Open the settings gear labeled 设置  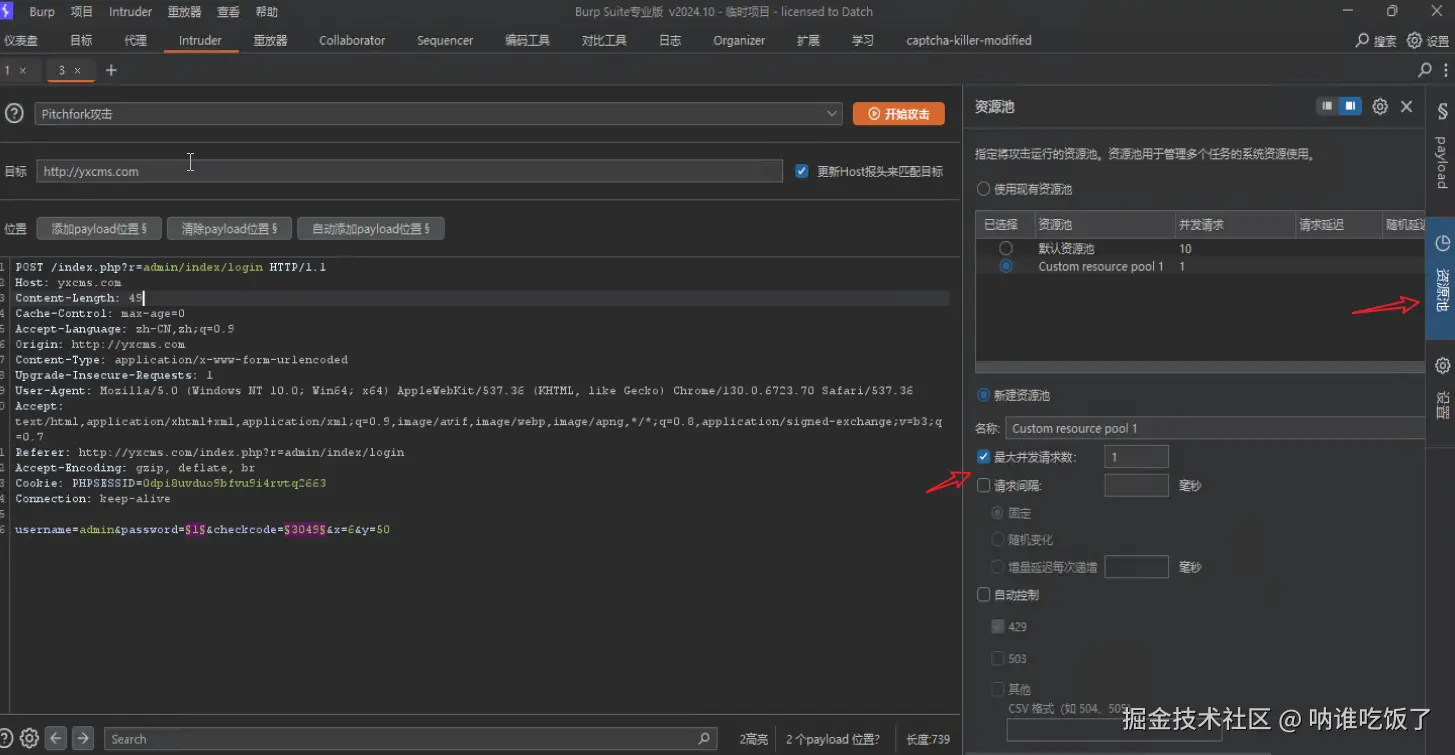tap(1414, 41)
